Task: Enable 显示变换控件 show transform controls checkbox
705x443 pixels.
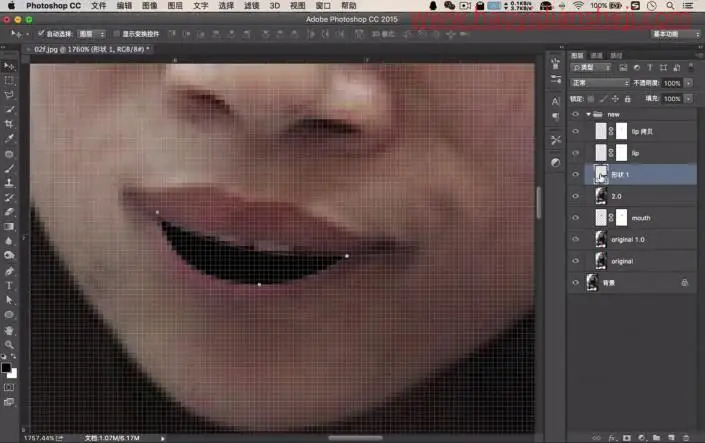Action: coord(116,34)
